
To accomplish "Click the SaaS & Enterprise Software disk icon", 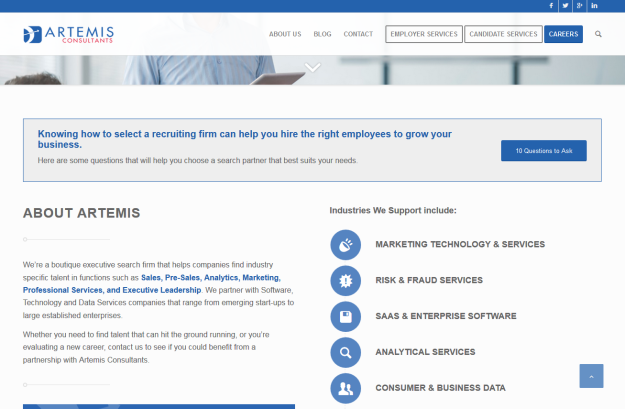I will pos(345,316).
